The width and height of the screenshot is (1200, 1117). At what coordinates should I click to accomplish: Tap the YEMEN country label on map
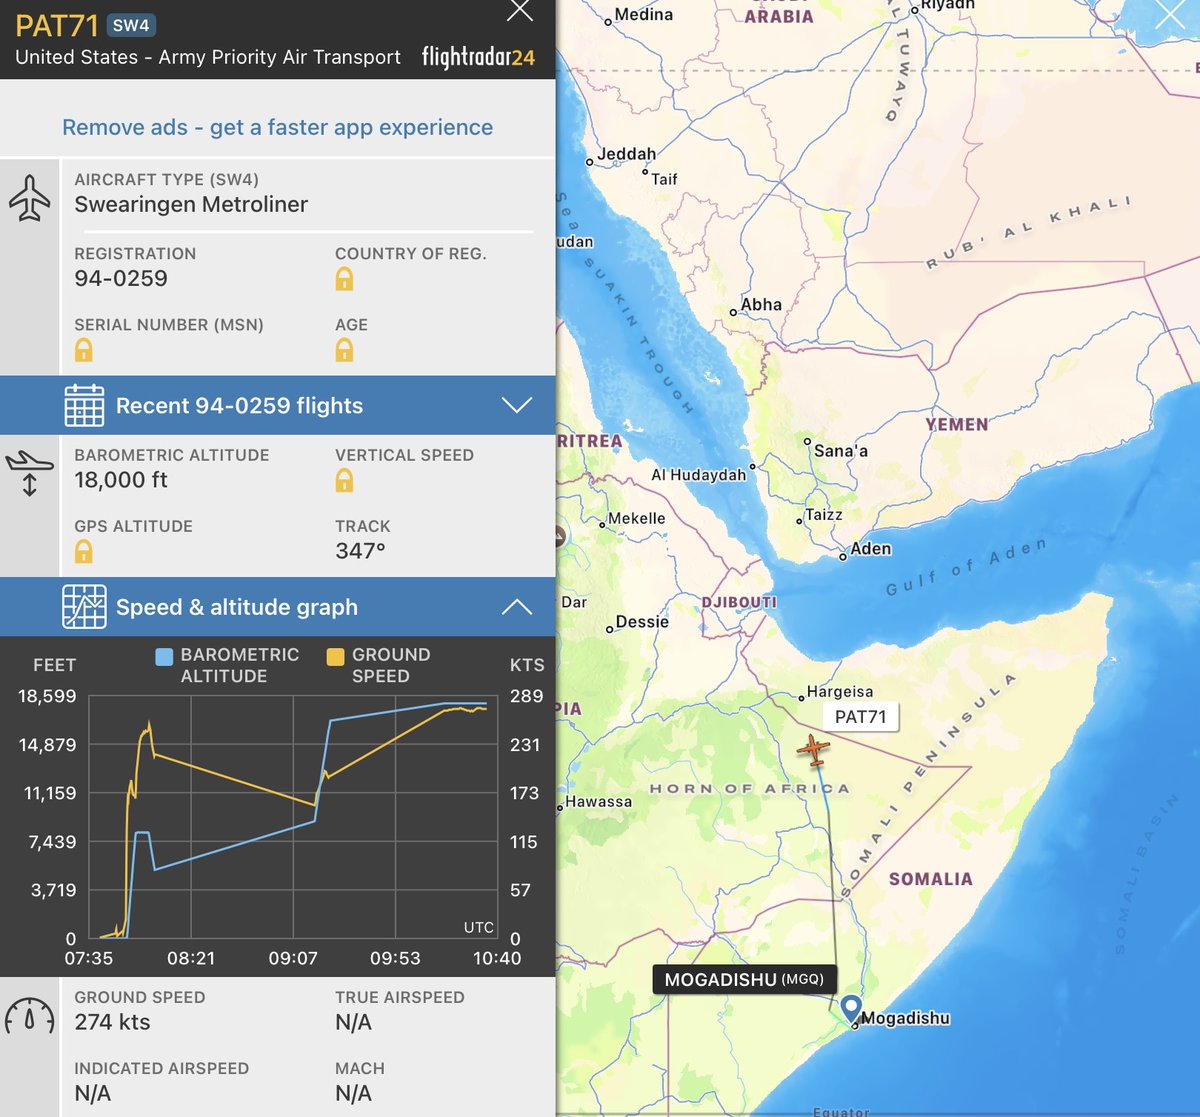(957, 424)
